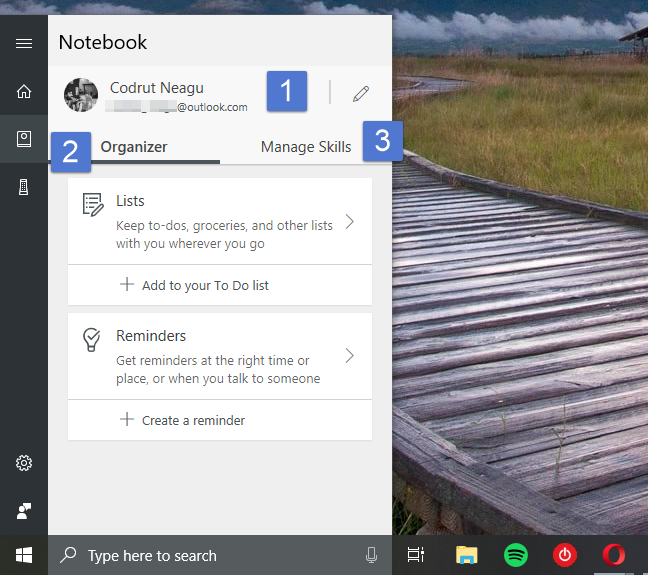Activate the microphone icon in search box
The image size is (648, 575).
(372, 555)
